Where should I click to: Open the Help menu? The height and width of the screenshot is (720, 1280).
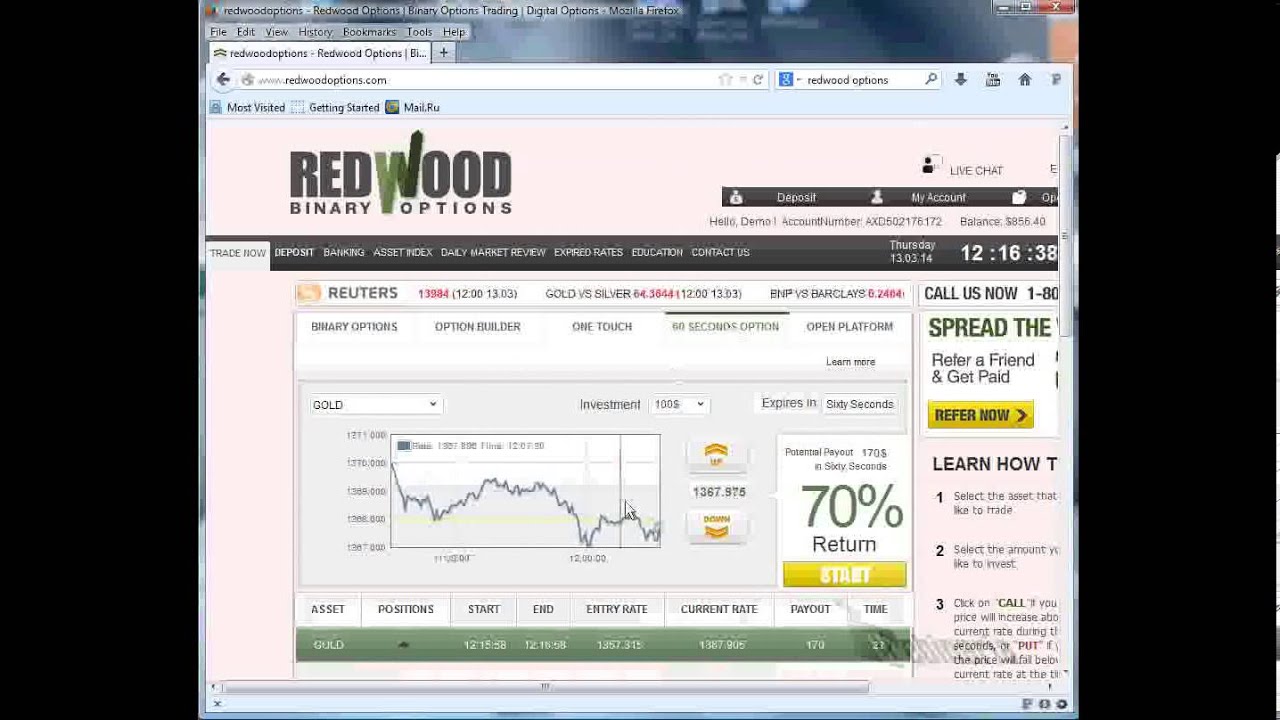453,32
